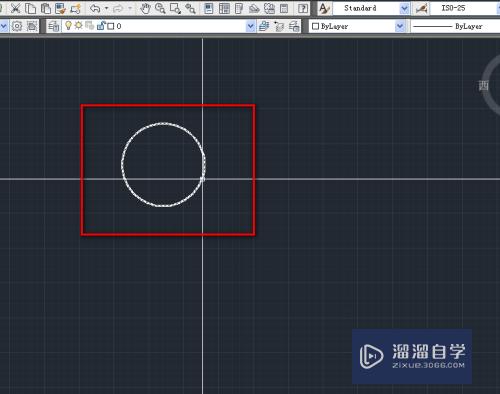500x394 pixels.
Task: Toggle layer 0 freeze sun icon
Action: pos(79,25)
